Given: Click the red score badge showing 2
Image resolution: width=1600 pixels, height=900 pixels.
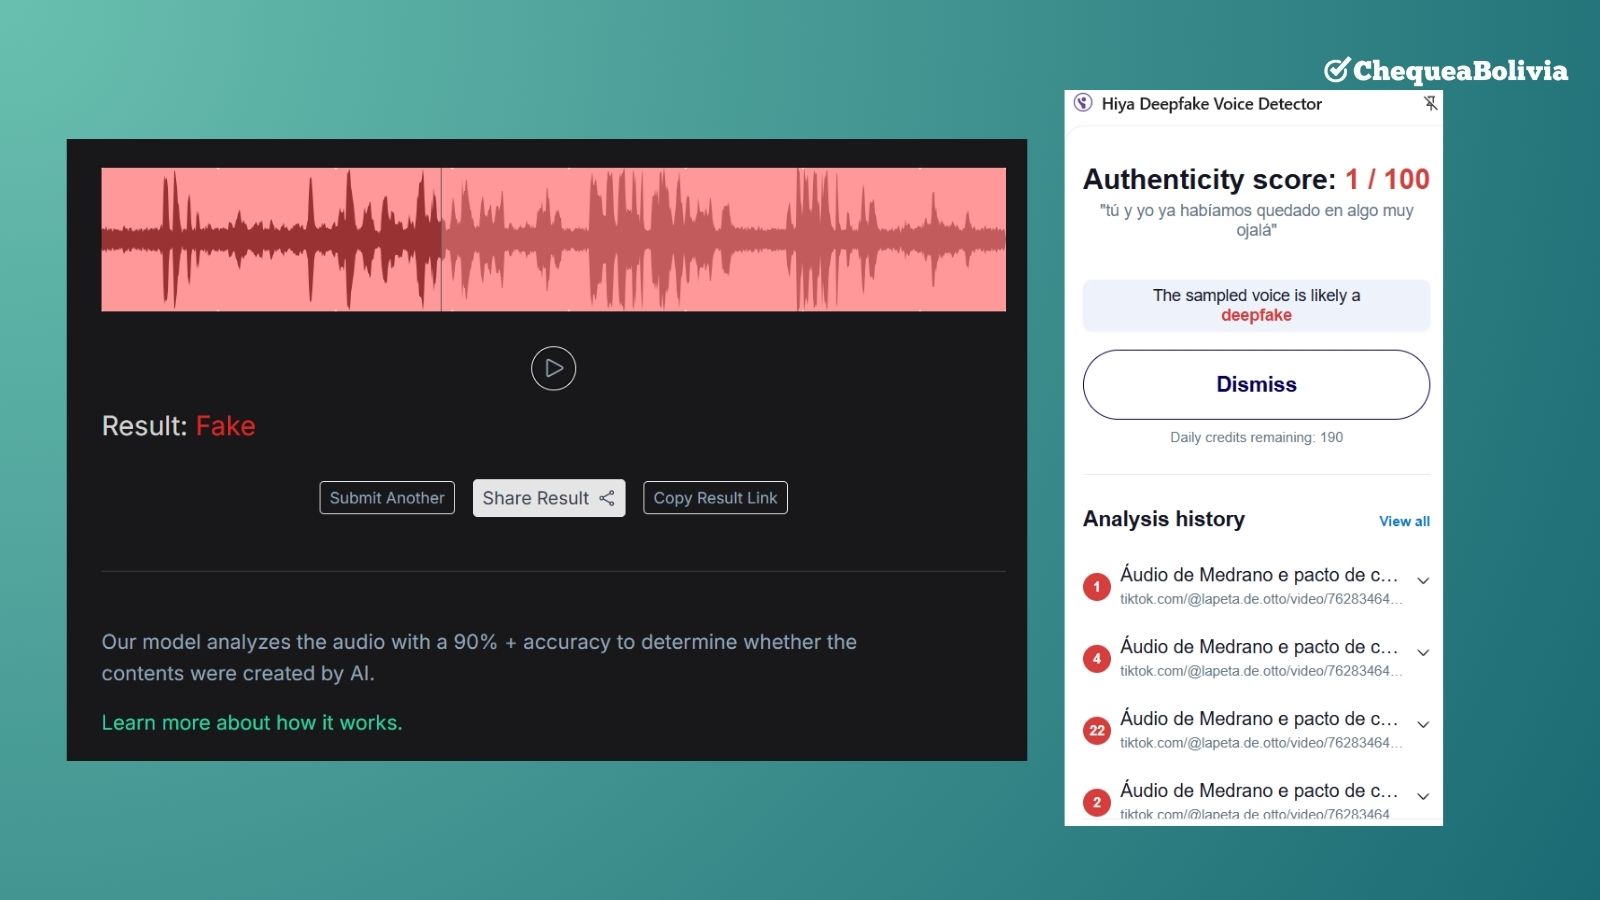Looking at the screenshot, I should (1097, 802).
